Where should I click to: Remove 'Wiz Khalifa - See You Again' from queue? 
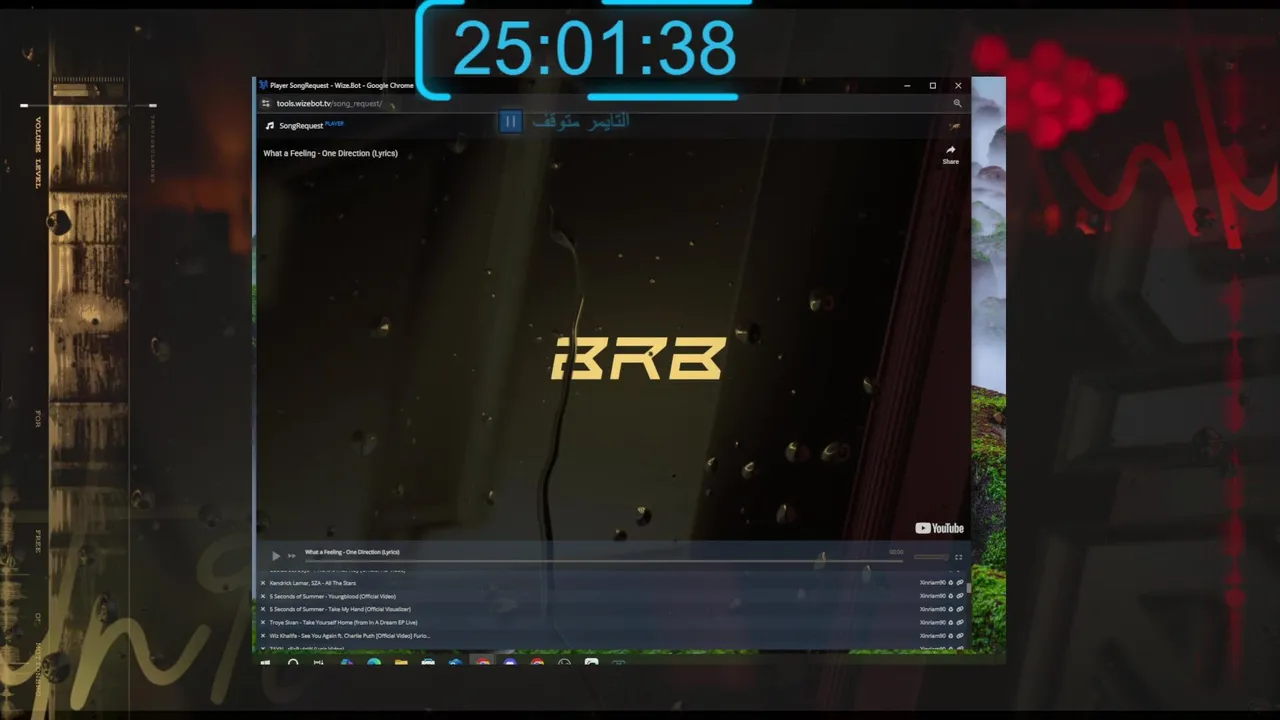(x=263, y=635)
